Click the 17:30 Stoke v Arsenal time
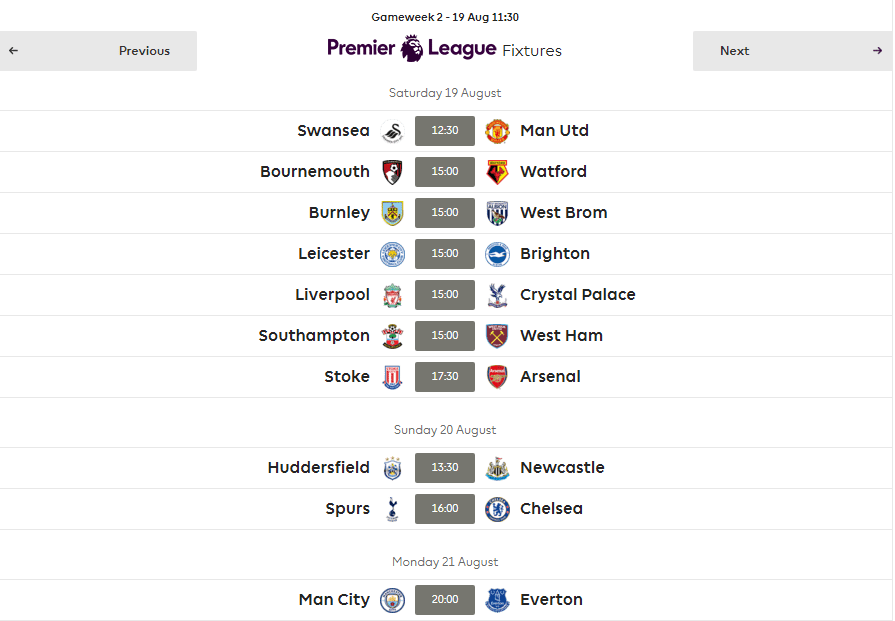The image size is (895, 621). pyautogui.click(x=445, y=377)
